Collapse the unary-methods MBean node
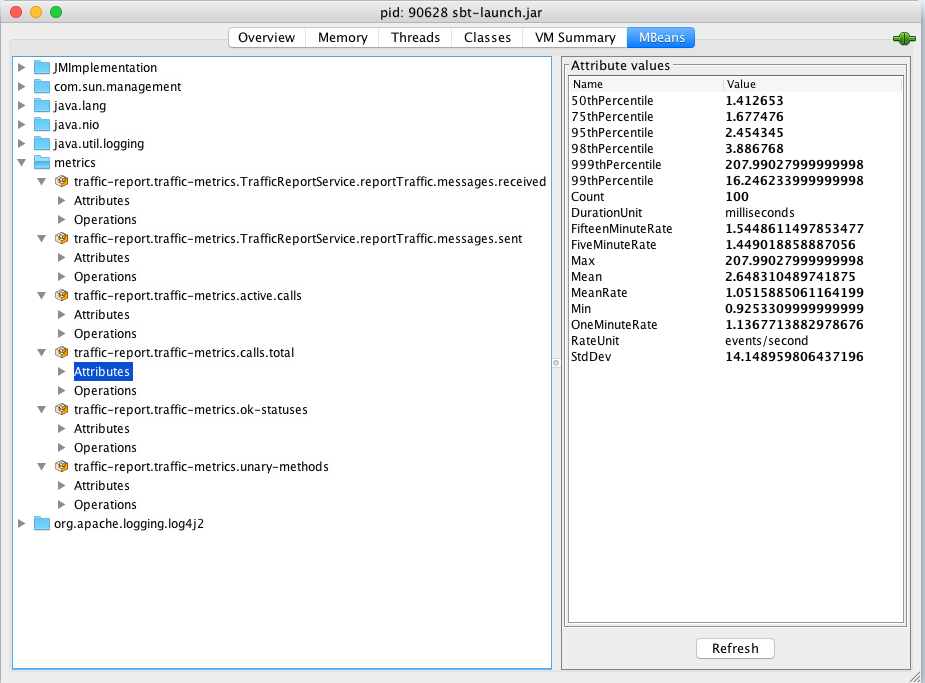 pyautogui.click(x=41, y=467)
